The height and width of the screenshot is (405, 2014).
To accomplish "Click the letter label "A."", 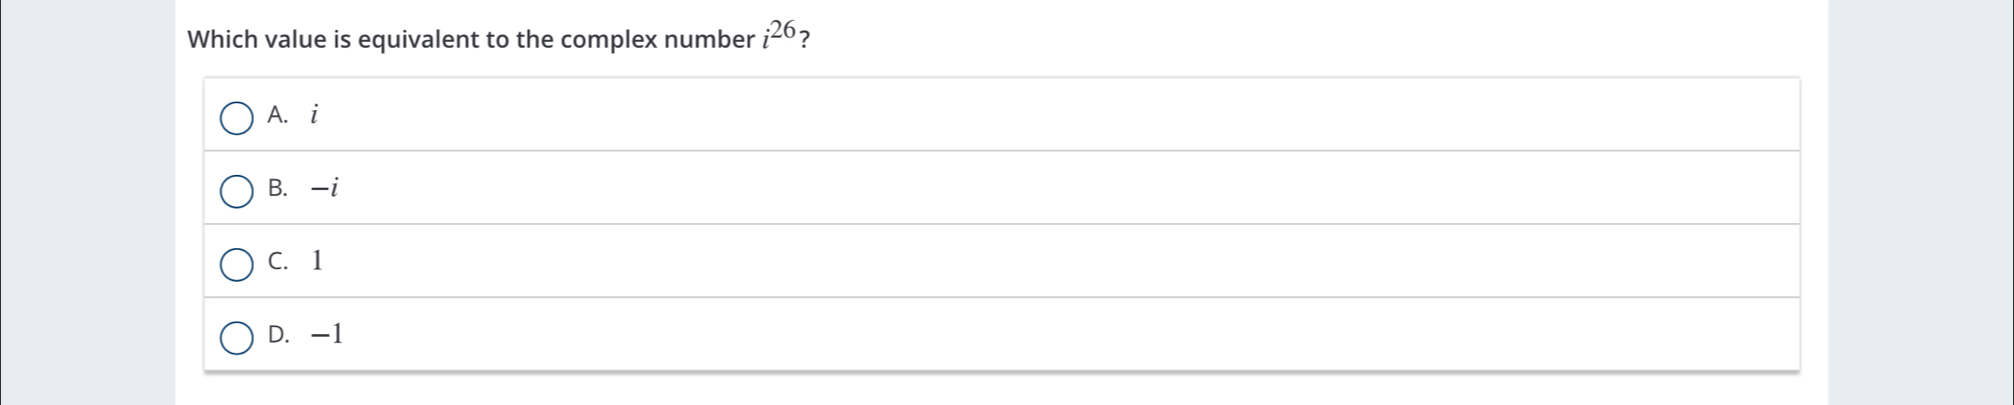I will (278, 115).
